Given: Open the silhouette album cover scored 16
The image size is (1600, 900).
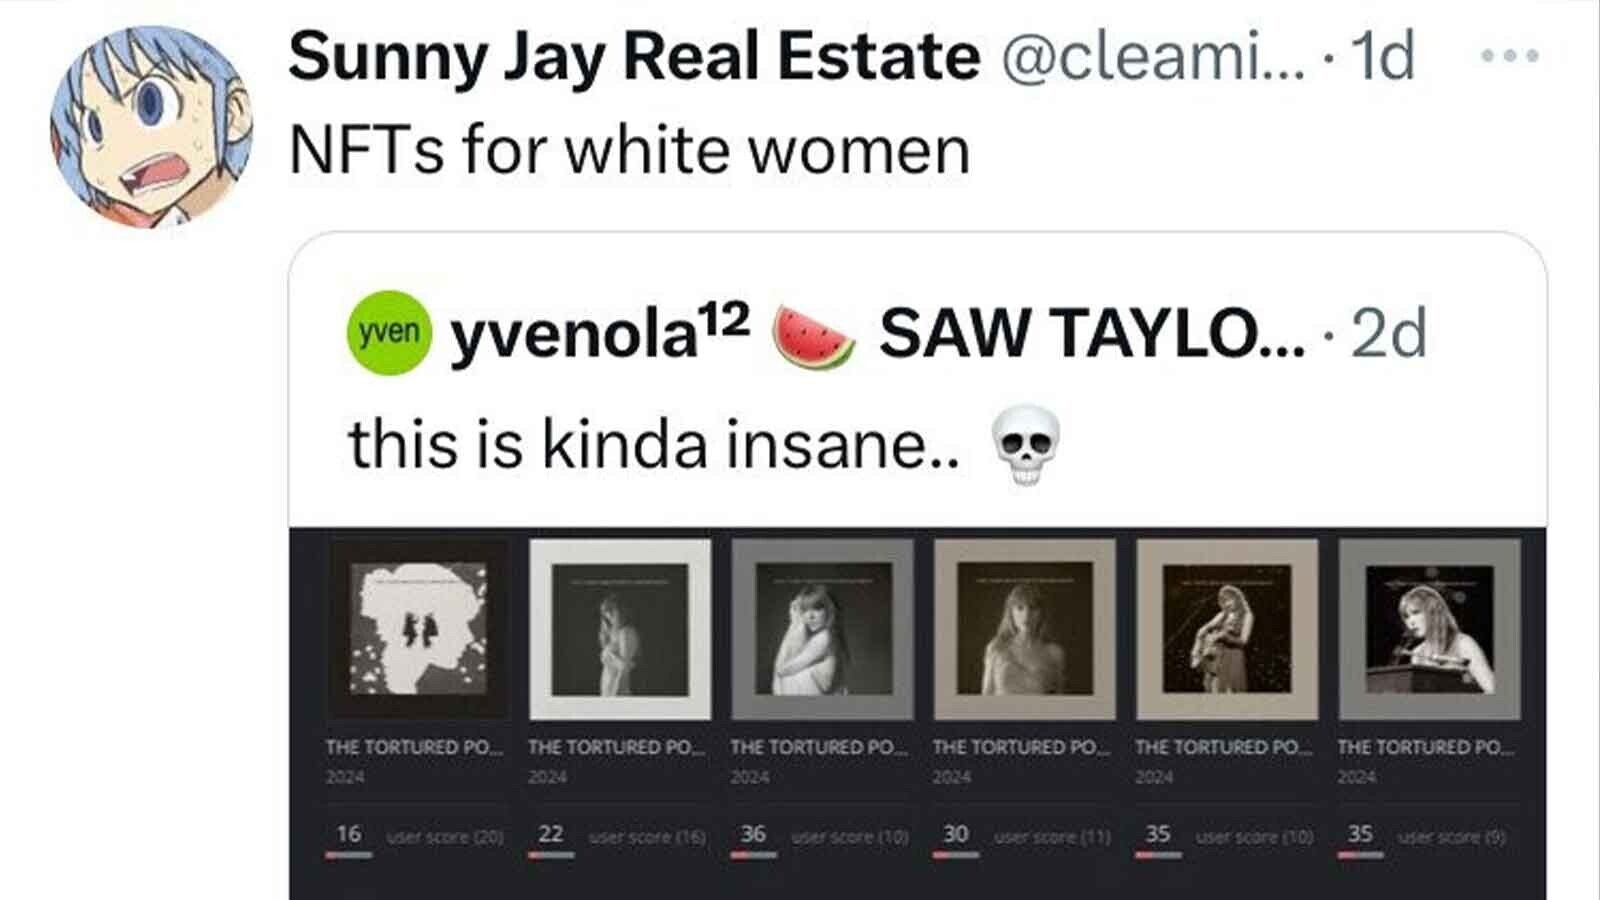Looking at the screenshot, I should click(418, 629).
